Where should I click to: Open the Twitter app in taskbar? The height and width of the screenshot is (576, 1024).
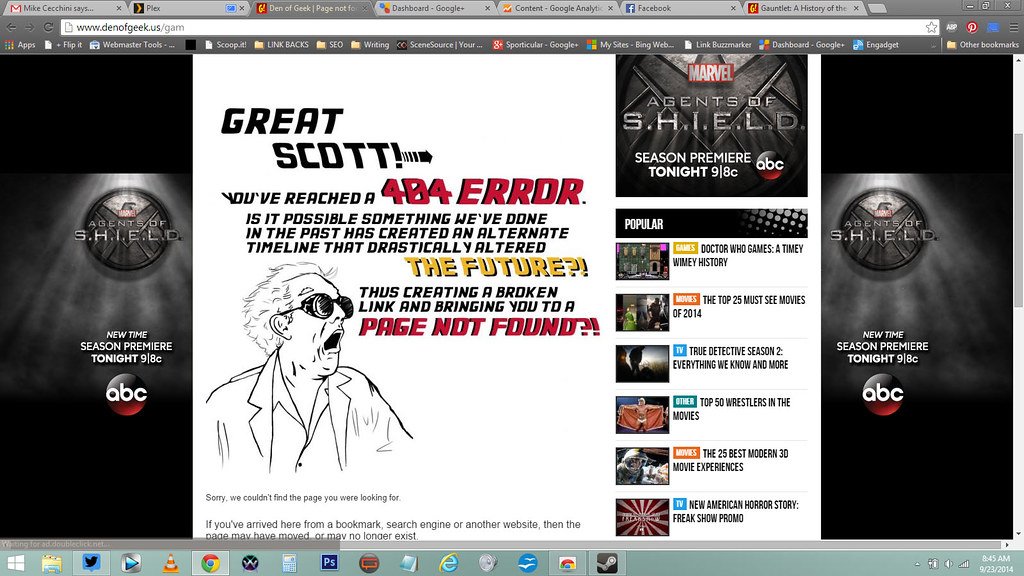[91, 563]
